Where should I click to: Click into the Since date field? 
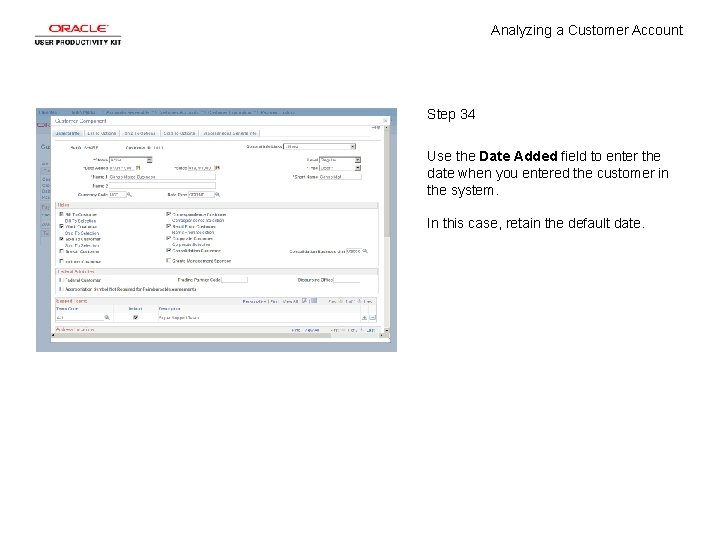(201, 168)
